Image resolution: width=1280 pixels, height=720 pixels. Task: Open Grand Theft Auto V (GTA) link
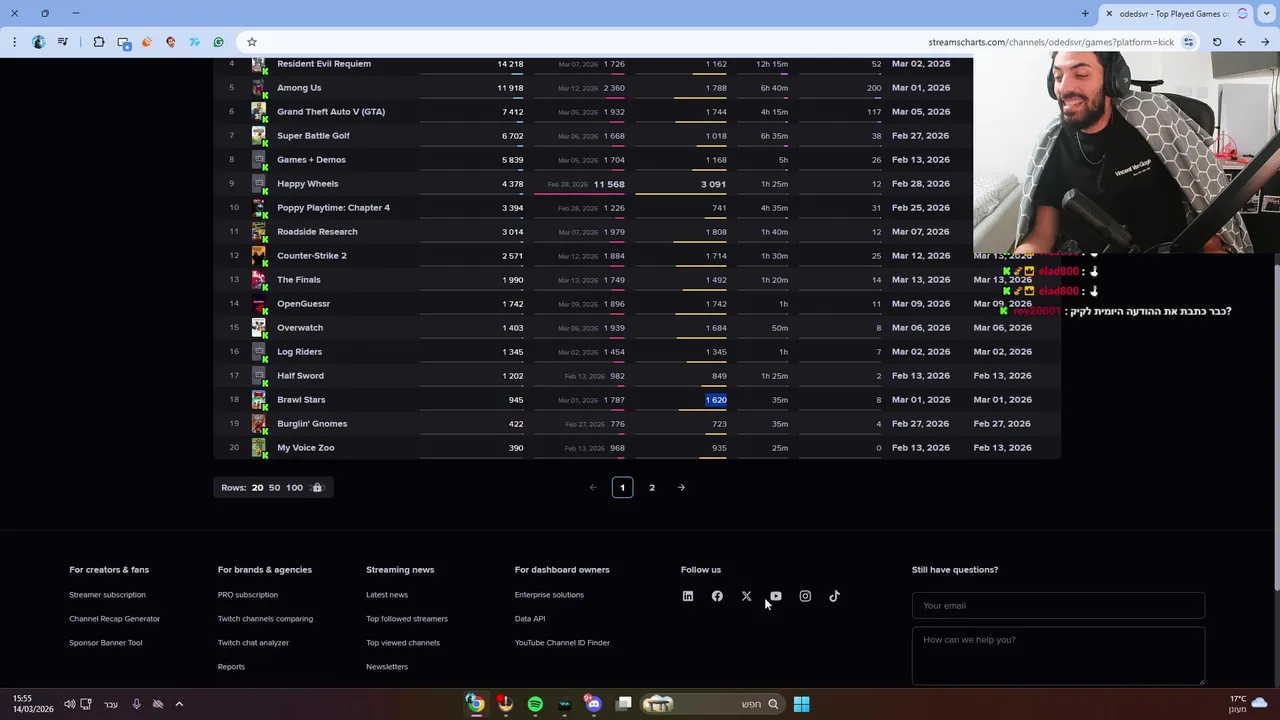coord(331,112)
